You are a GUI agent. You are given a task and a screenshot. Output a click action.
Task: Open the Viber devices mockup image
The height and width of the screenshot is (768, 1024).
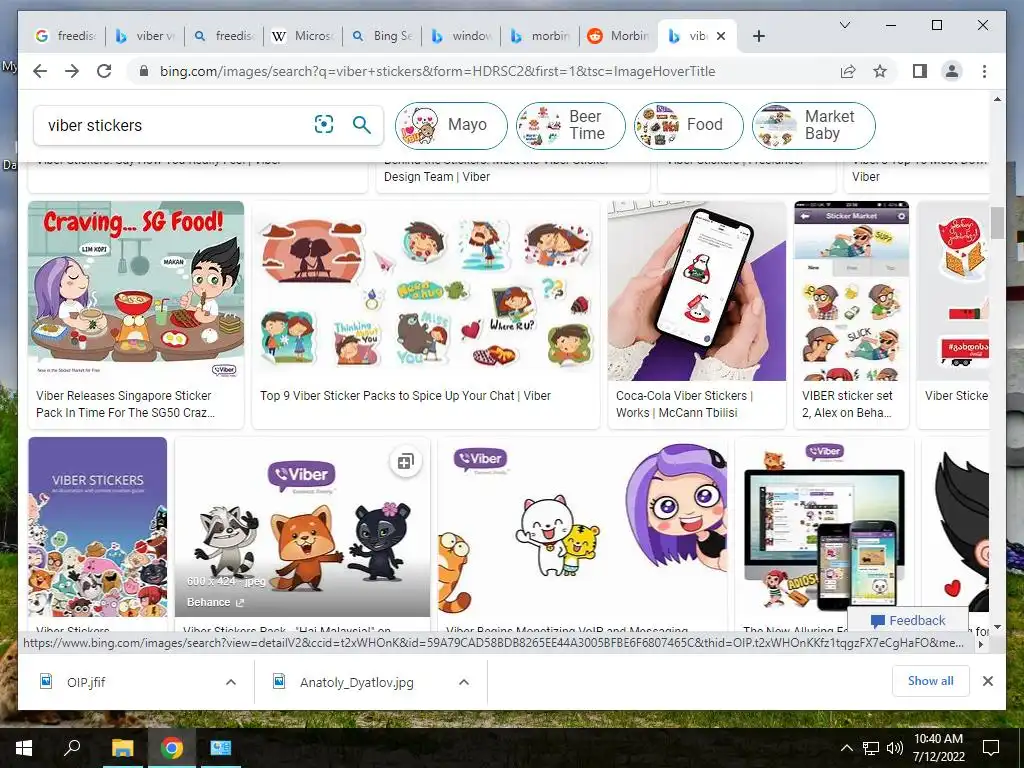(824, 527)
